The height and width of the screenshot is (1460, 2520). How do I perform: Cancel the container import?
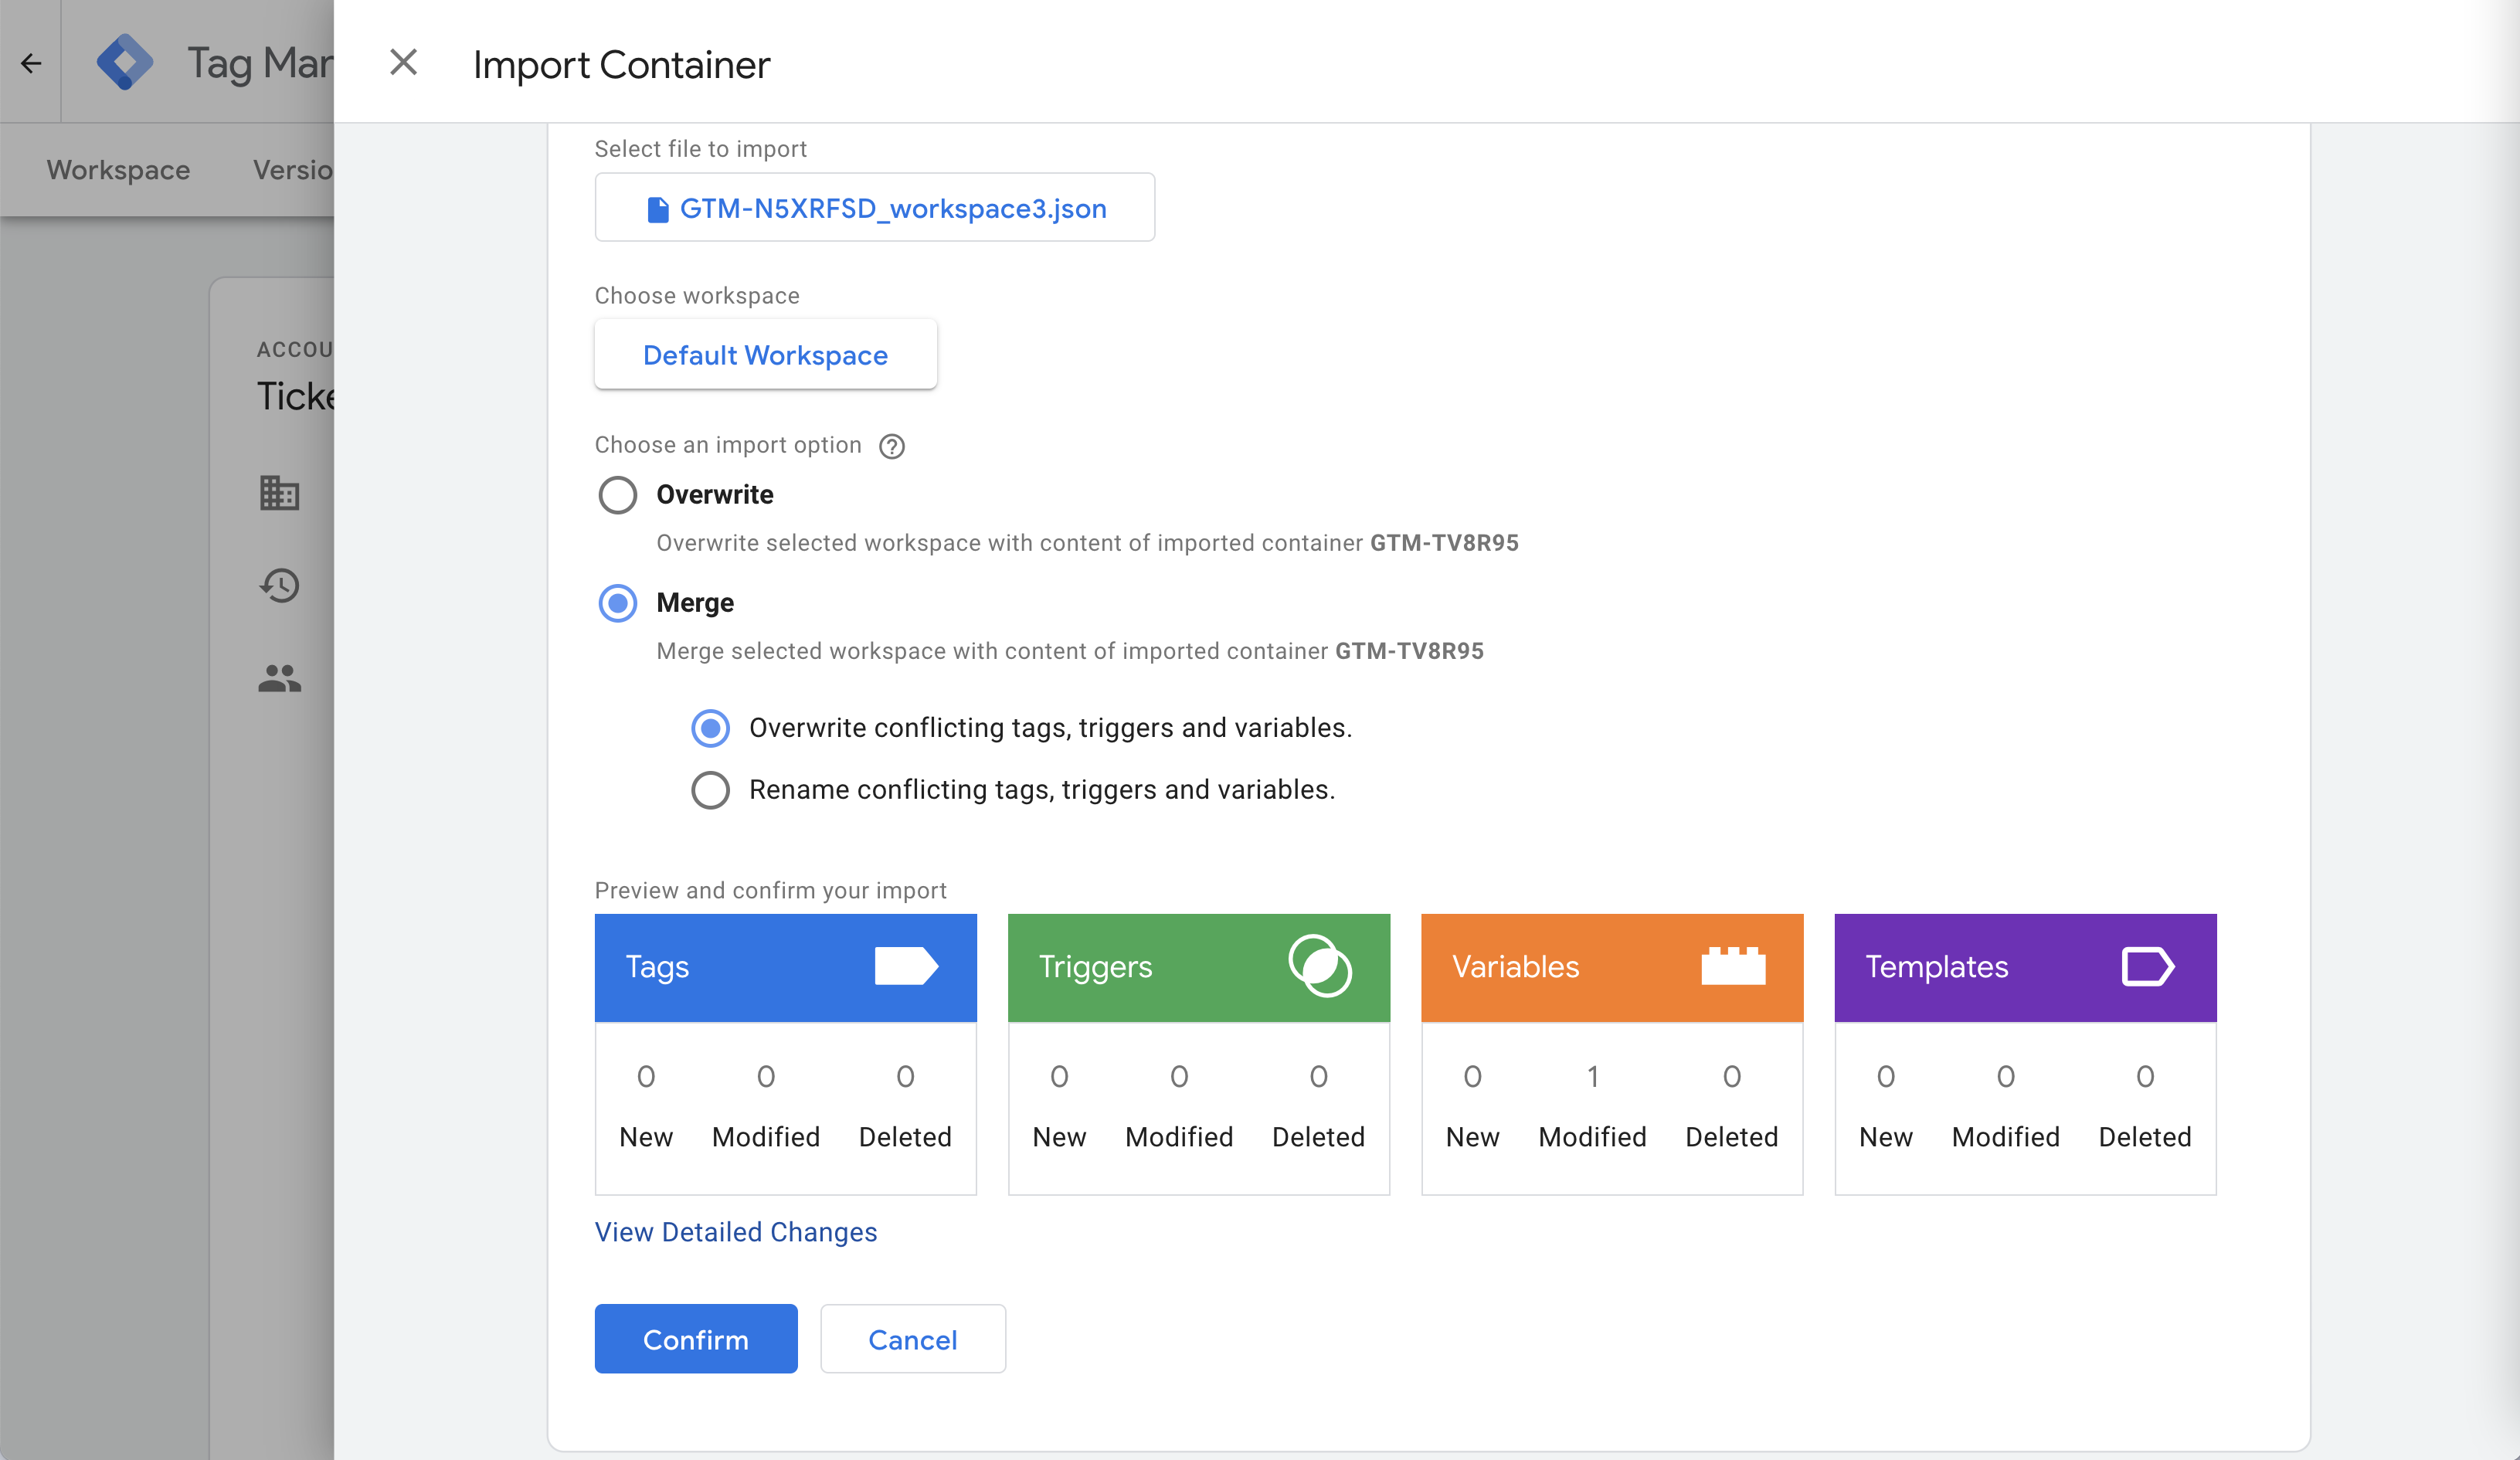tap(913, 1339)
